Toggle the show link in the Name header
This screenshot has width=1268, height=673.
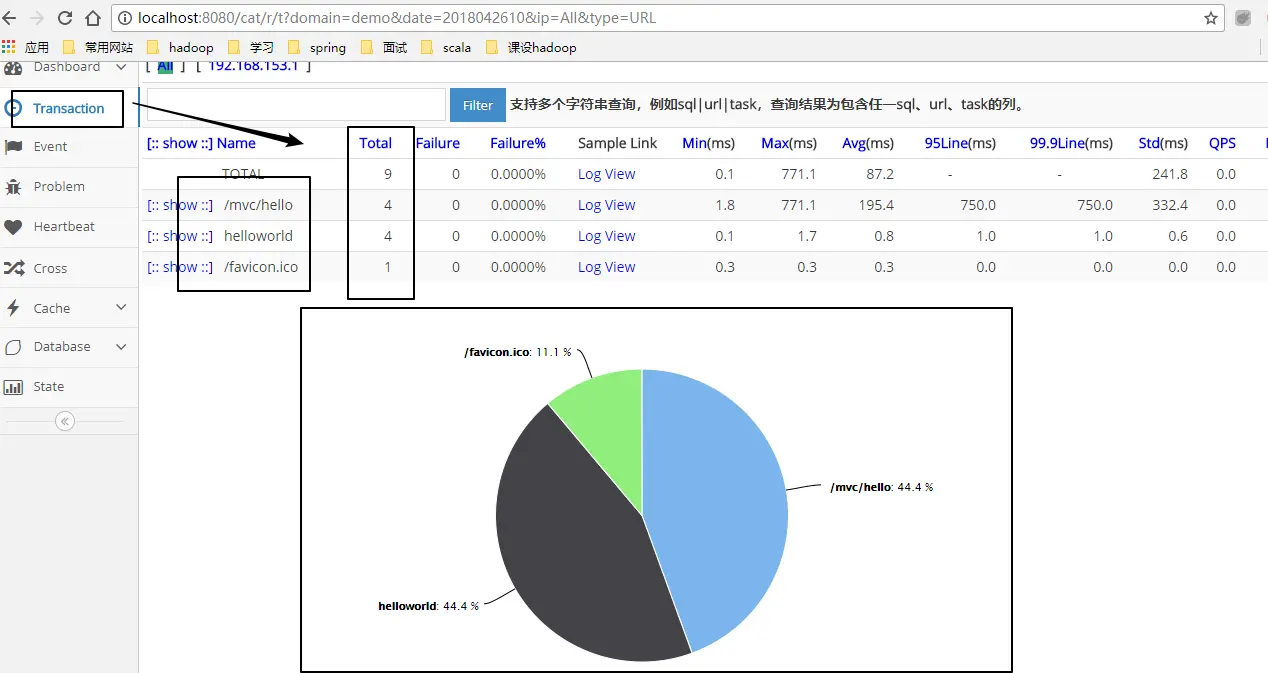pos(180,143)
